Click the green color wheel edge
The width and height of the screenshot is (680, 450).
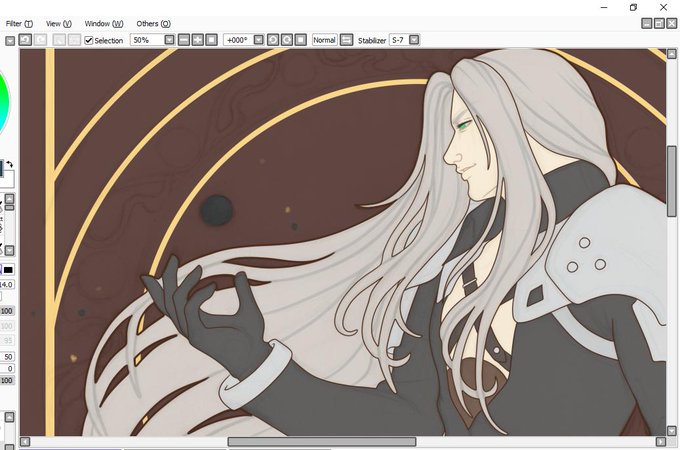(x=4, y=102)
